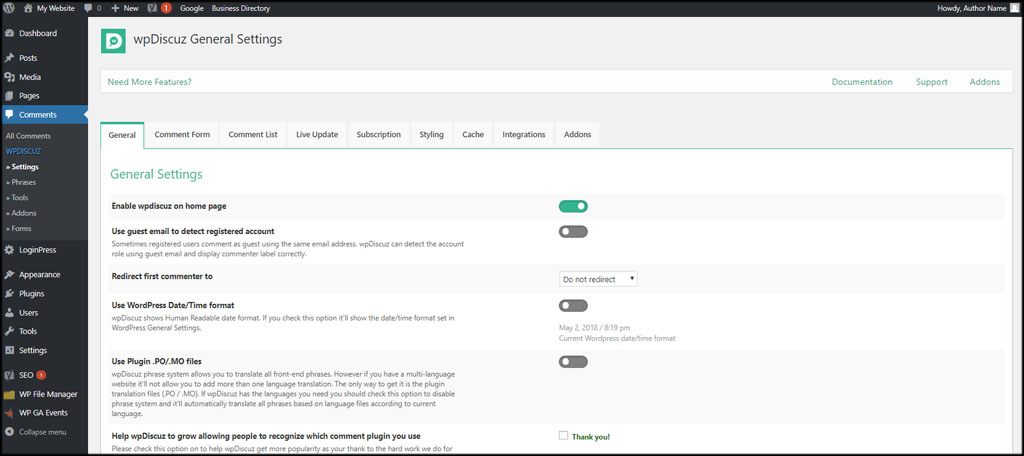Click the Collapse menu arrow icon
This screenshot has width=1024, height=456.
coord(9,432)
